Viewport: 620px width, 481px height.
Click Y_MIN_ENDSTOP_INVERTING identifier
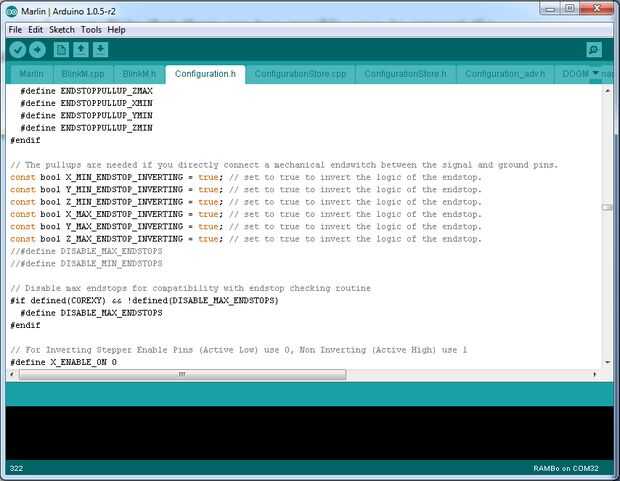[x=124, y=189]
